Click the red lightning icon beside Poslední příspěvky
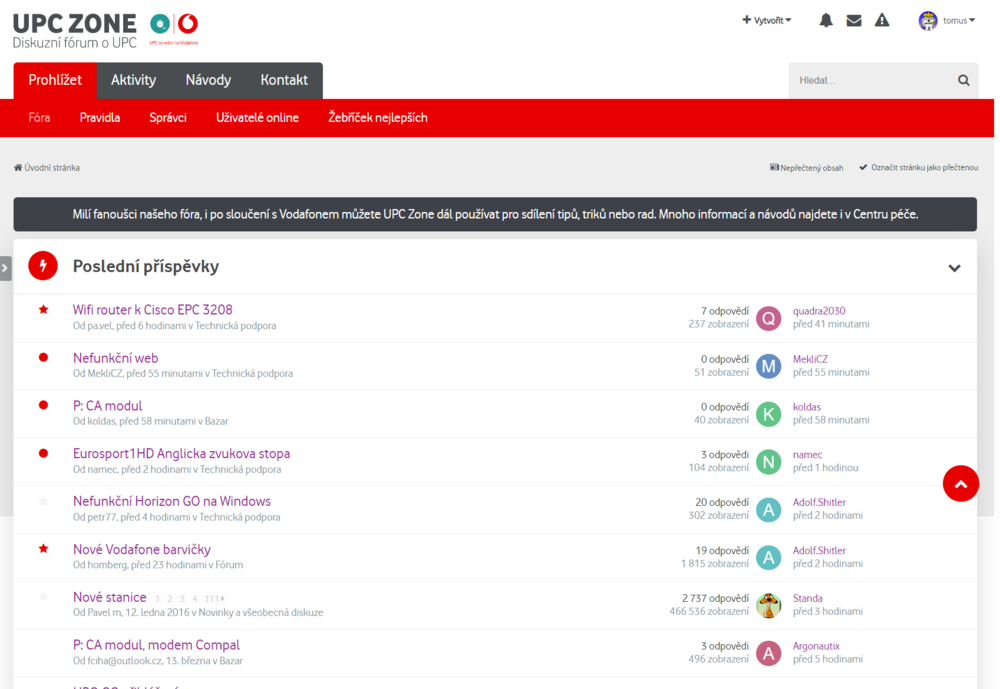The width and height of the screenshot is (1000, 689). pyautogui.click(x=43, y=266)
